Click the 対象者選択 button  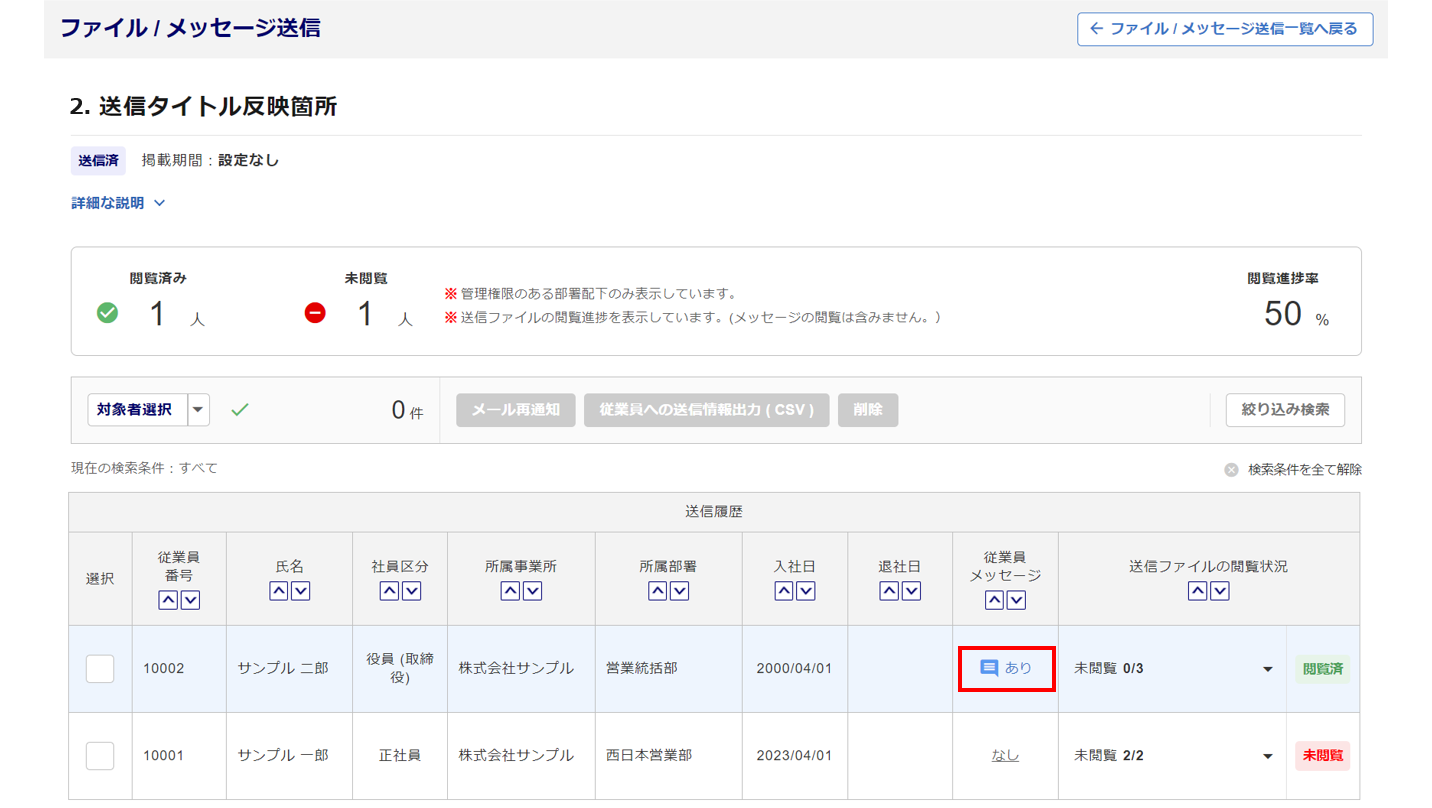click(x=135, y=410)
